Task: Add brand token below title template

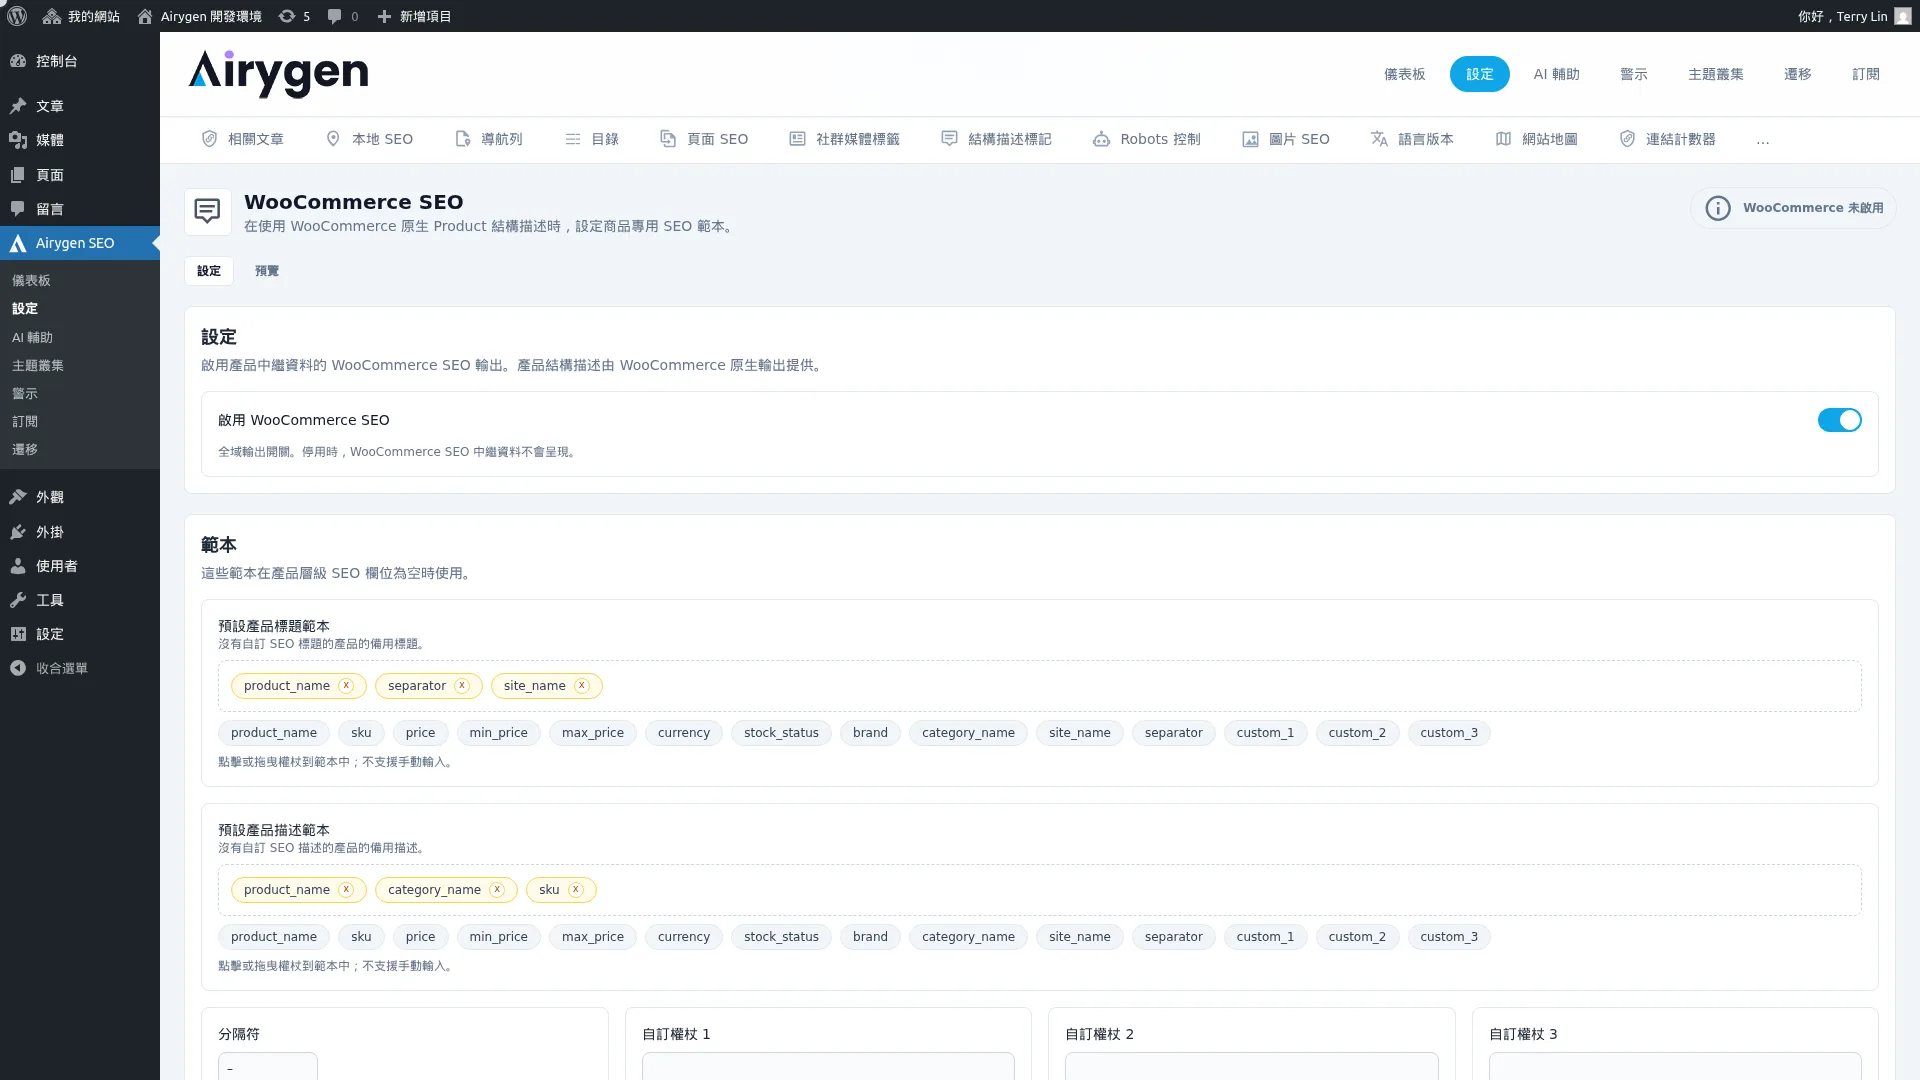Action: click(x=870, y=733)
